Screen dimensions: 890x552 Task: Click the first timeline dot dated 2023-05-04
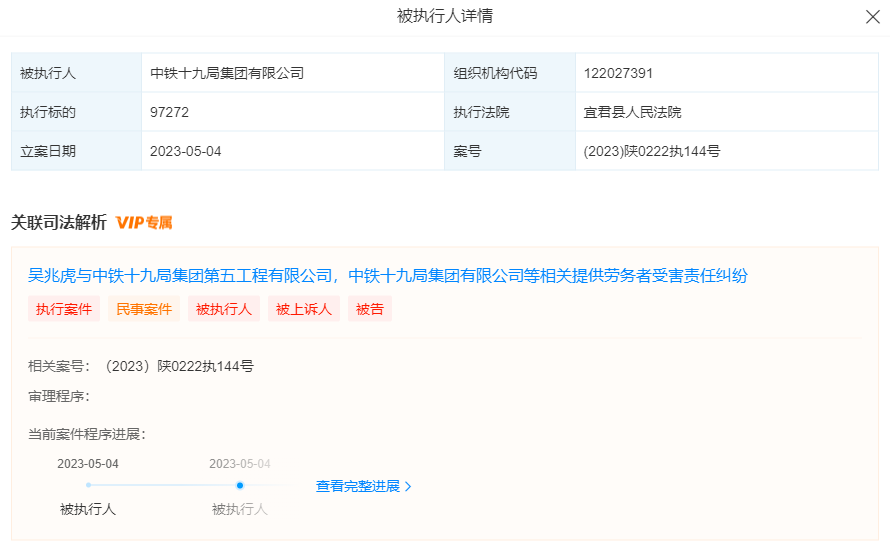(x=89, y=485)
